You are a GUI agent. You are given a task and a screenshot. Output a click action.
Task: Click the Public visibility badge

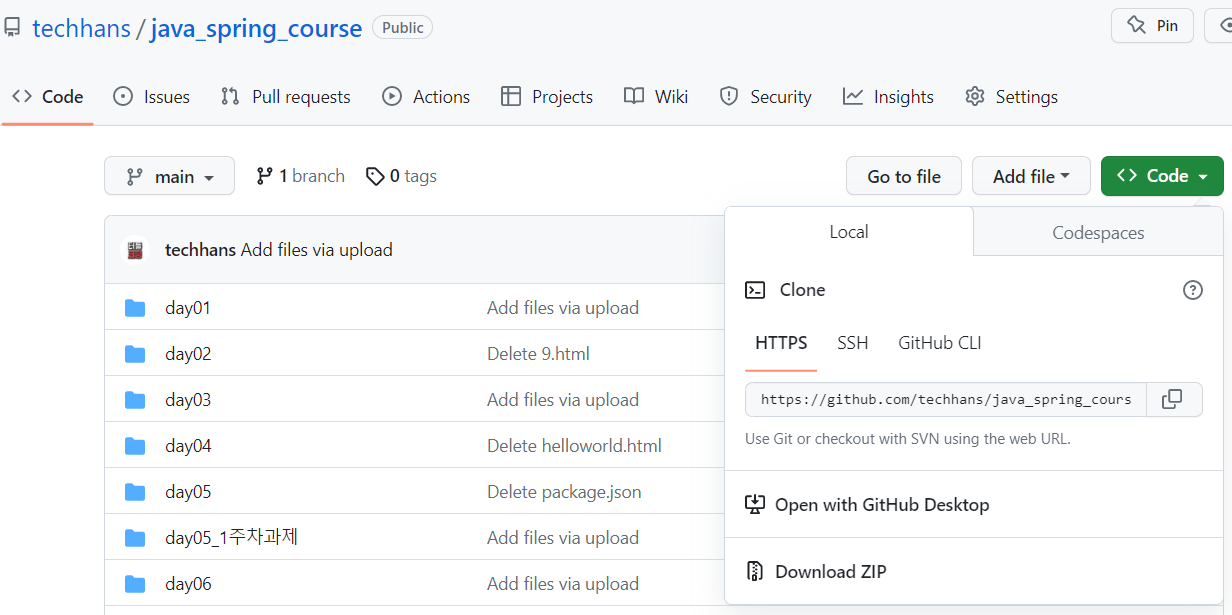click(x=402, y=28)
